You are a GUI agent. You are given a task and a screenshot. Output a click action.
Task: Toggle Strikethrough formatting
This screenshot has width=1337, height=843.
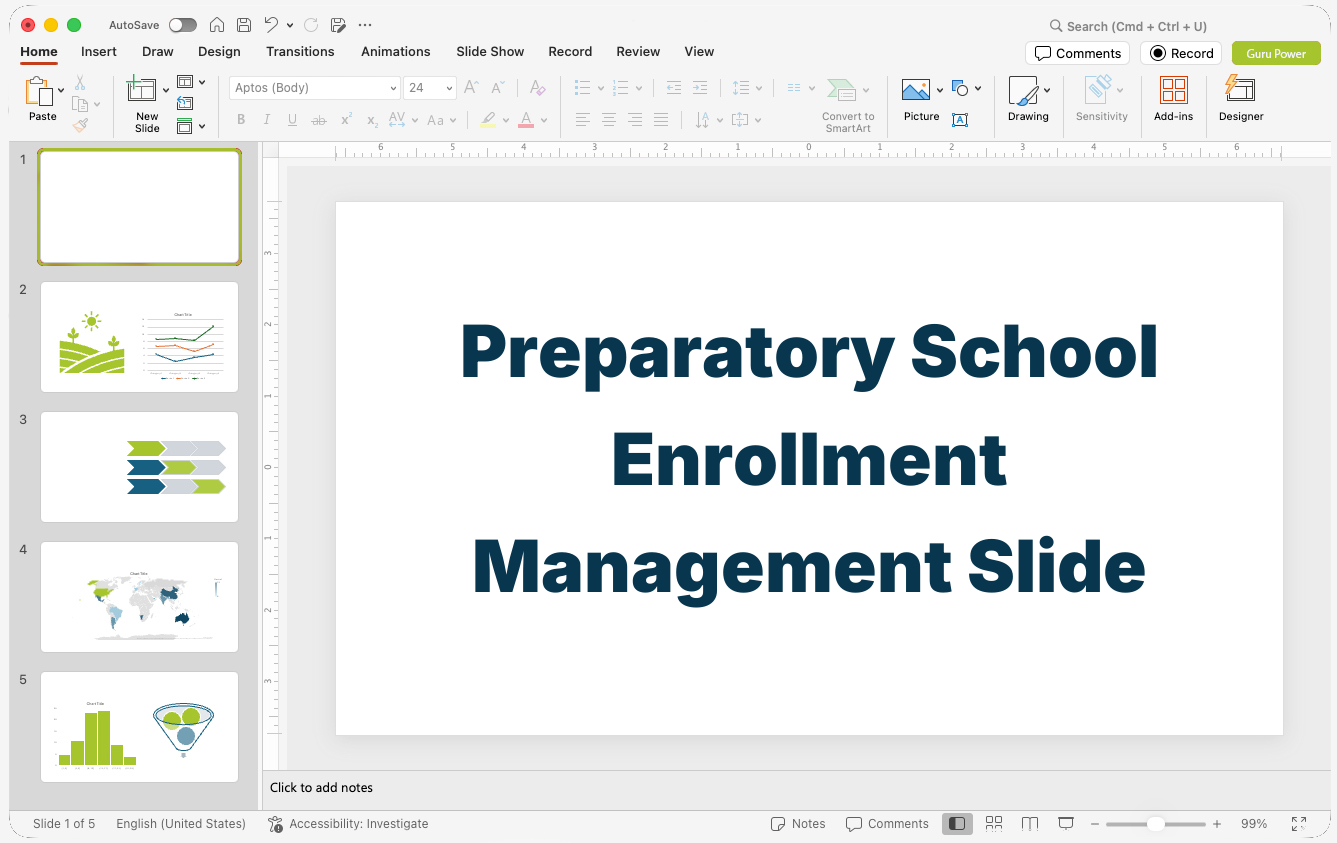pos(319,120)
